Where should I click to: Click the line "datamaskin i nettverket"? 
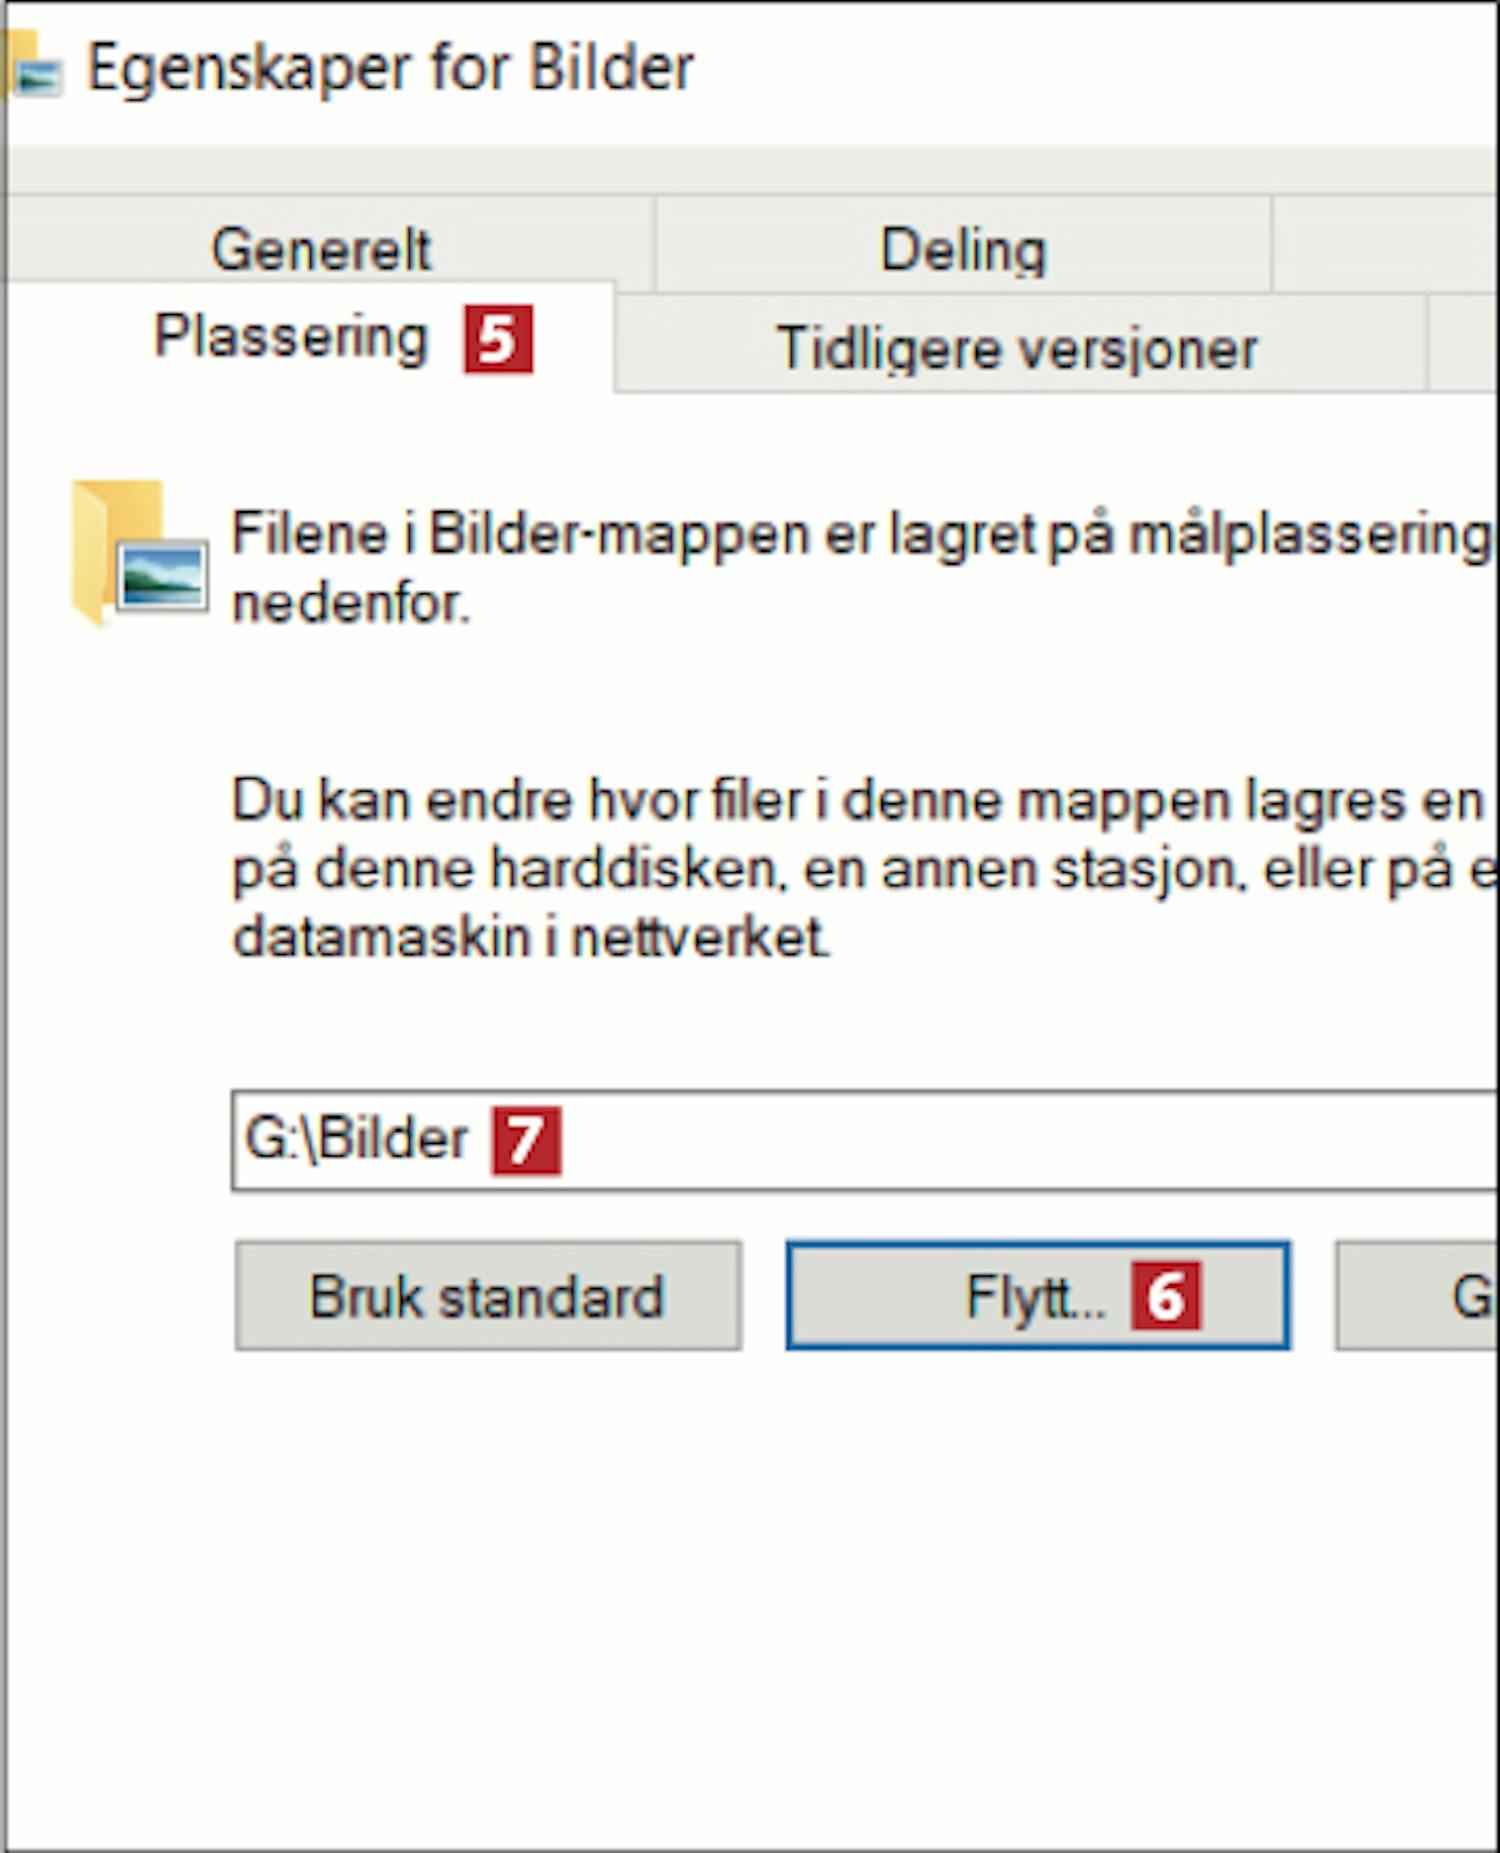point(530,938)
